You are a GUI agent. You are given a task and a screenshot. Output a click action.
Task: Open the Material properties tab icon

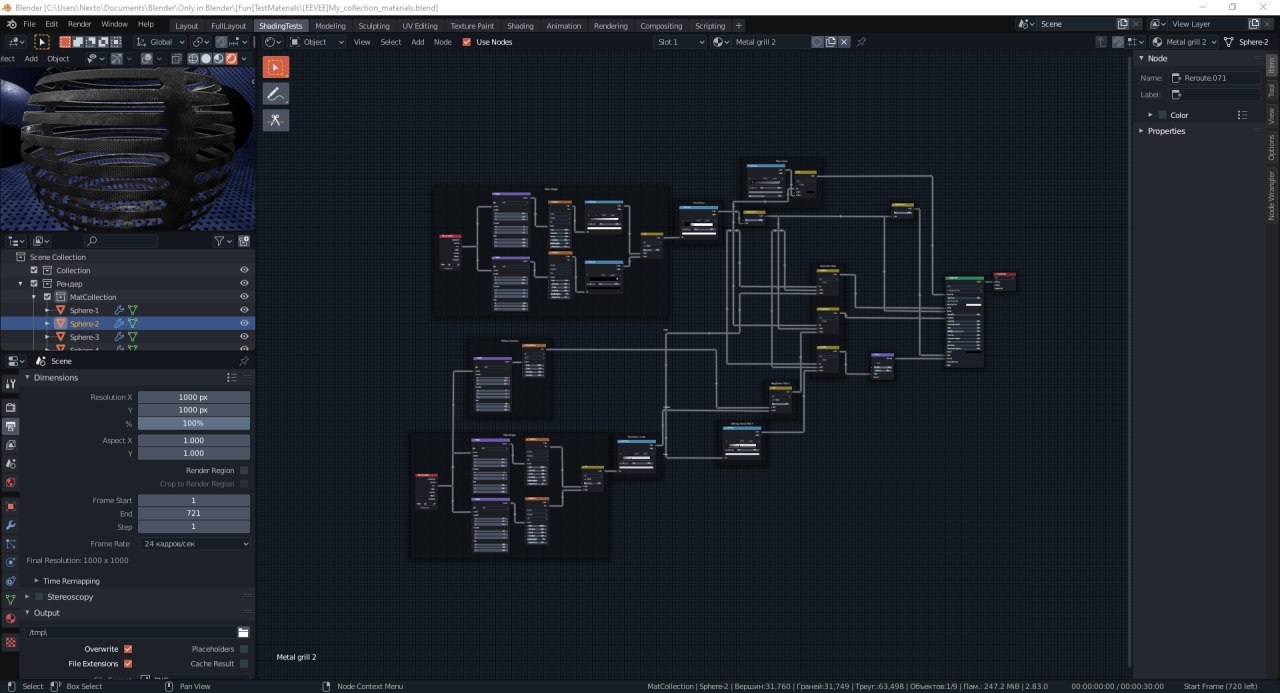tap(11, 618)
